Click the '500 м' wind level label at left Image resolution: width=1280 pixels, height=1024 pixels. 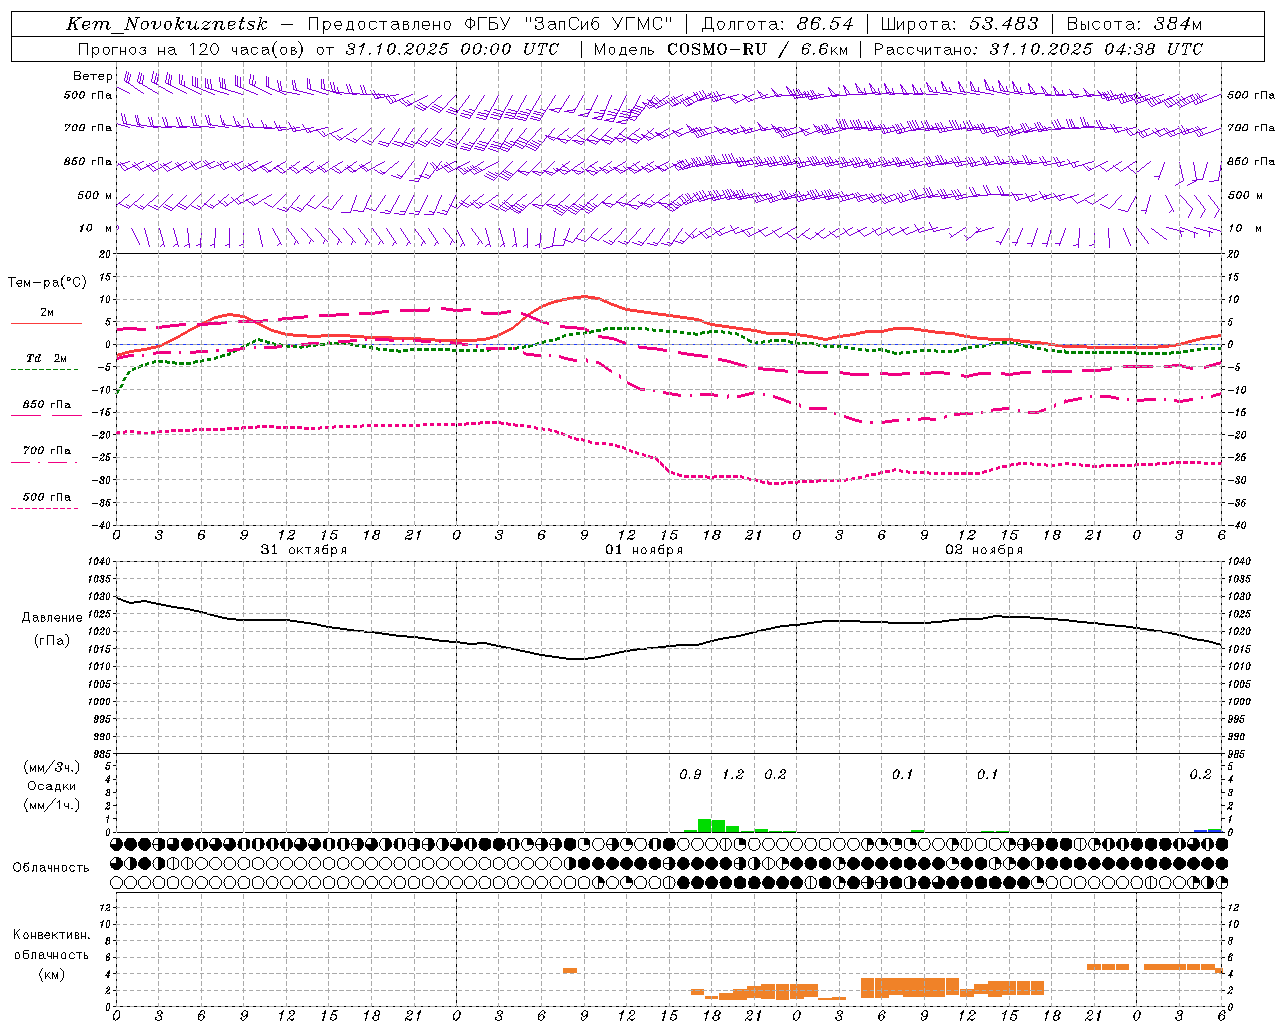tap(95, 196)
